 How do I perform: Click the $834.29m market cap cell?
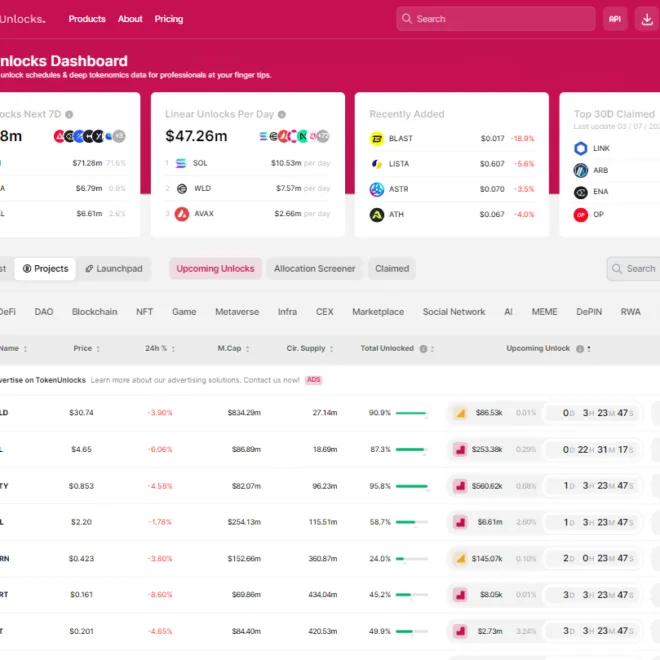[x=244, y=413]
